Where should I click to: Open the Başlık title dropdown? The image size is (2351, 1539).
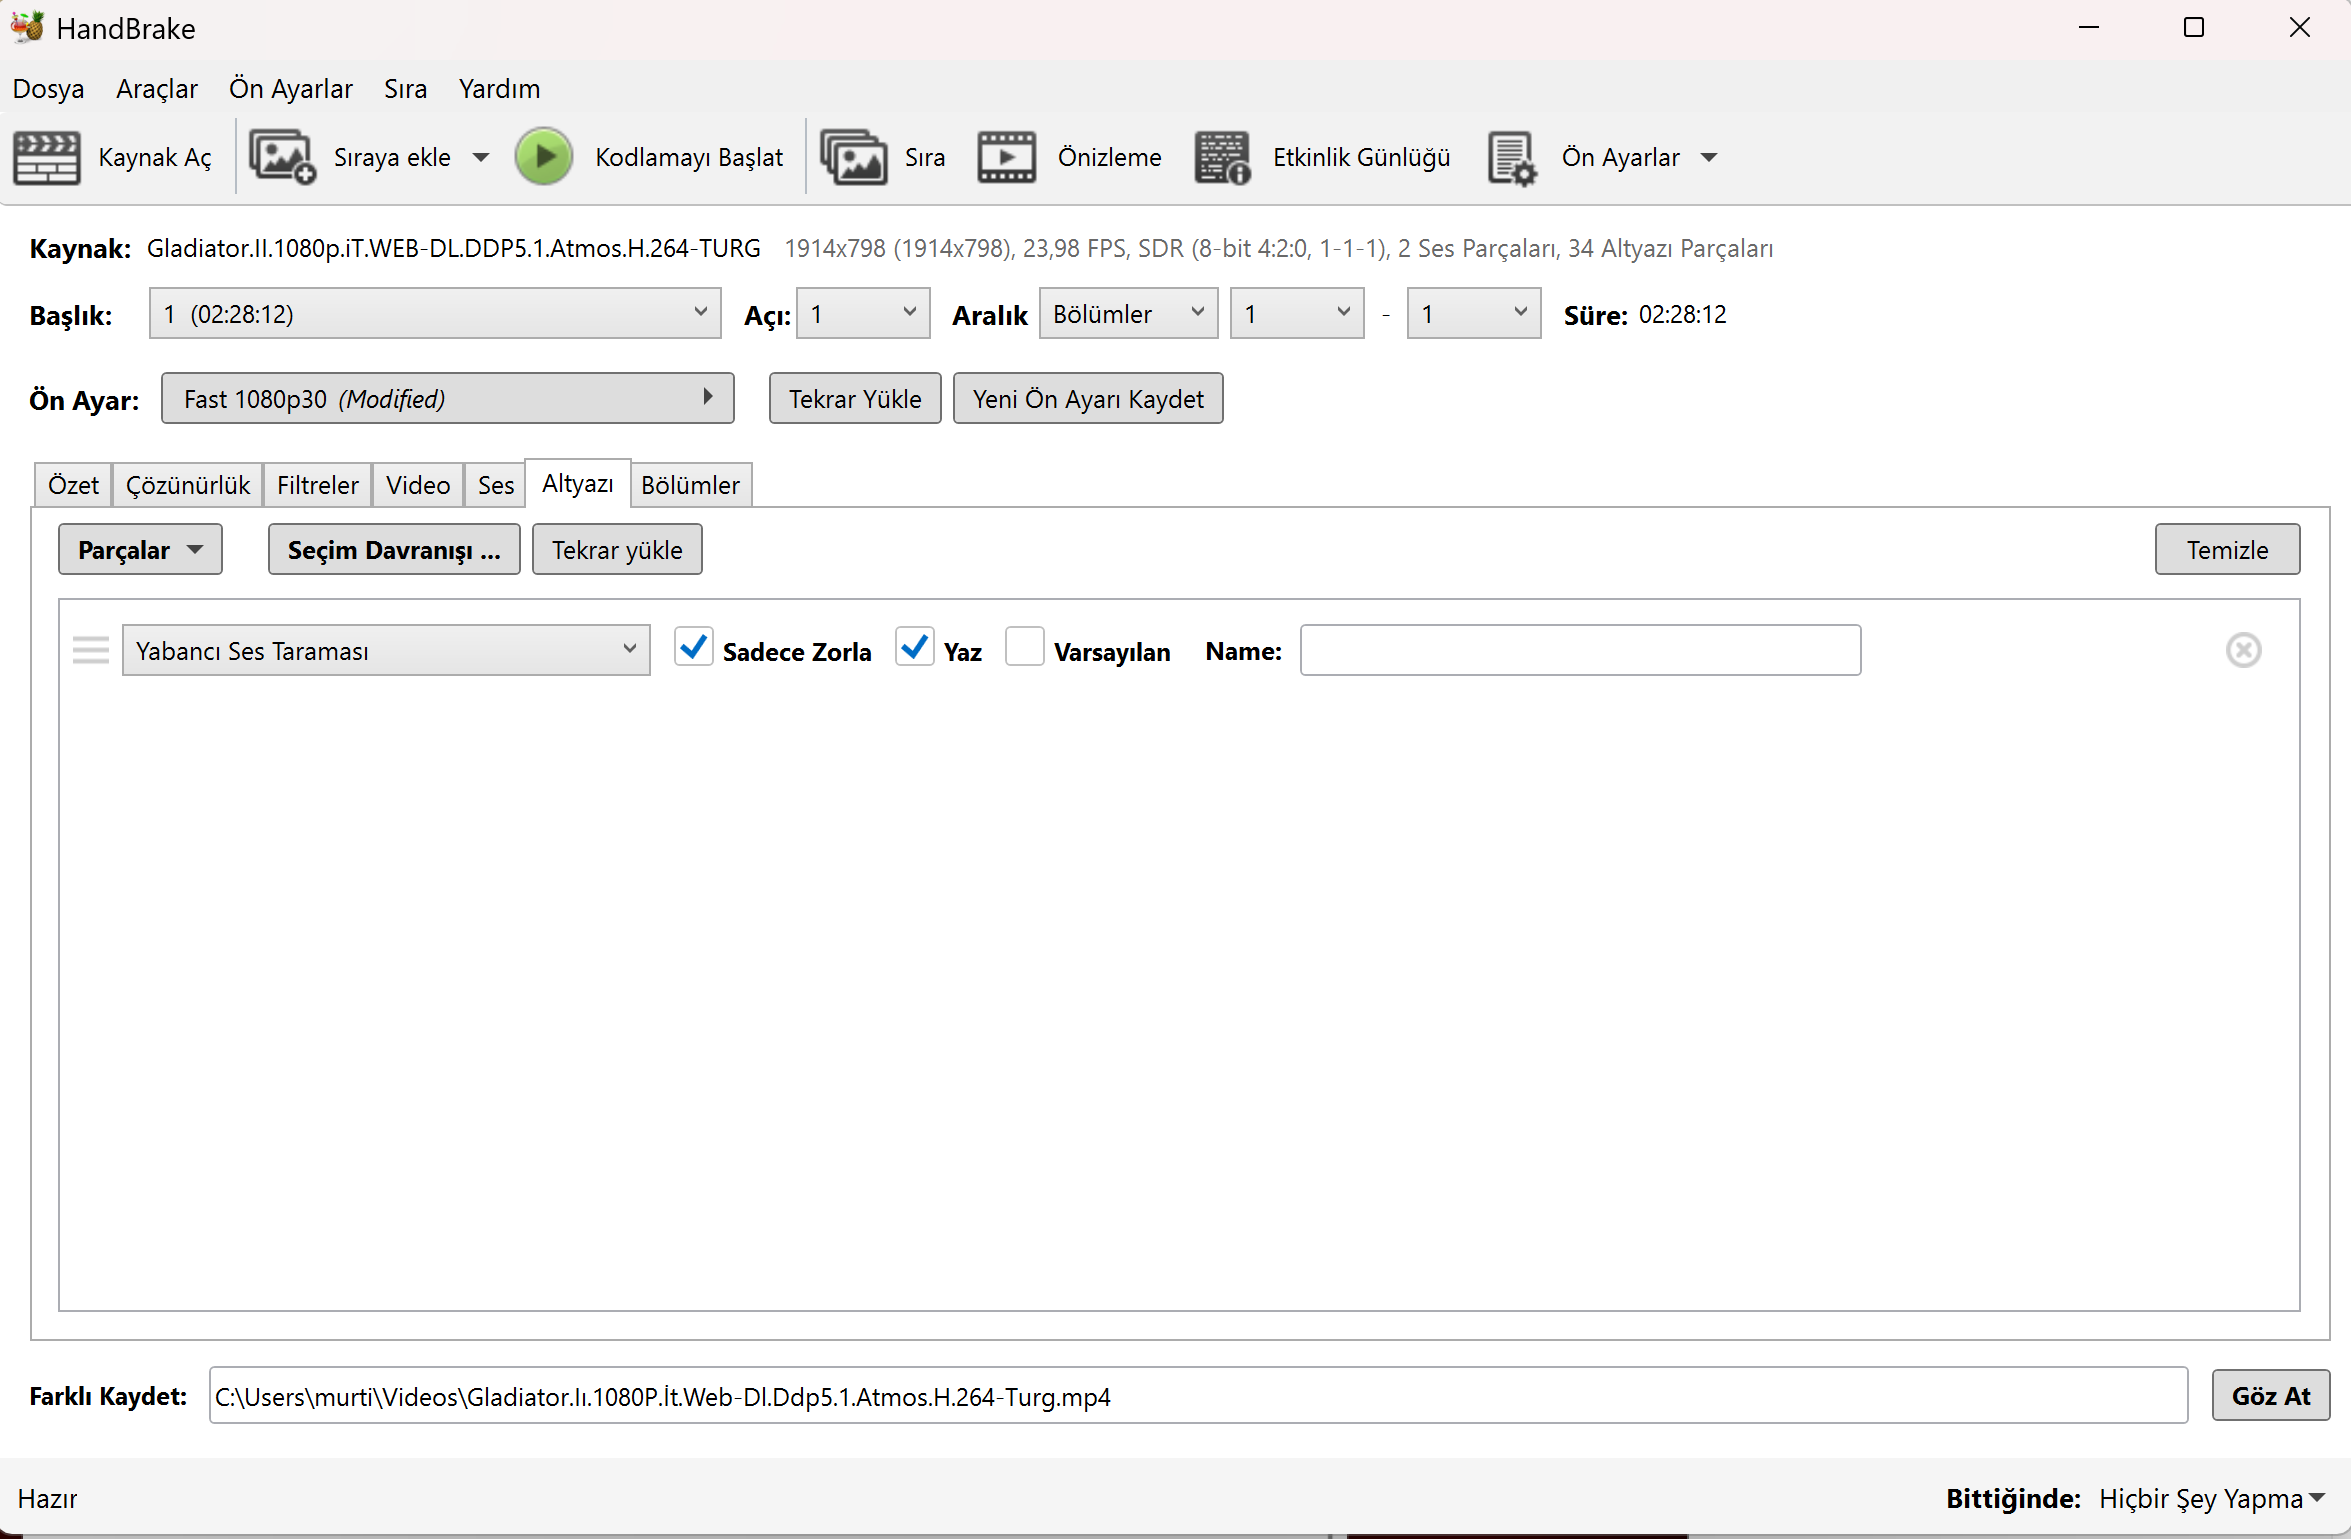coord(435,314)
